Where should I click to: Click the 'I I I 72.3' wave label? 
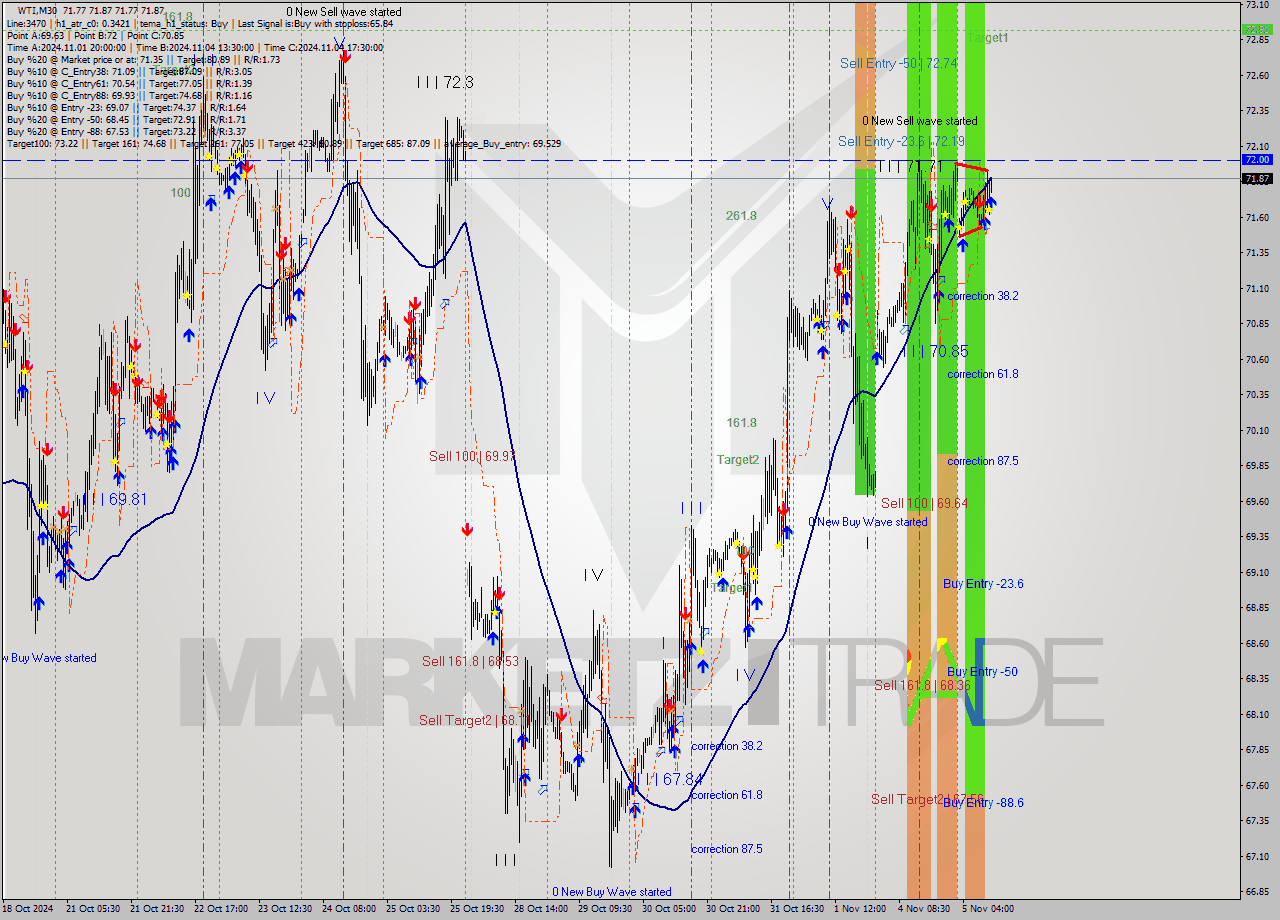click(445, 82)
